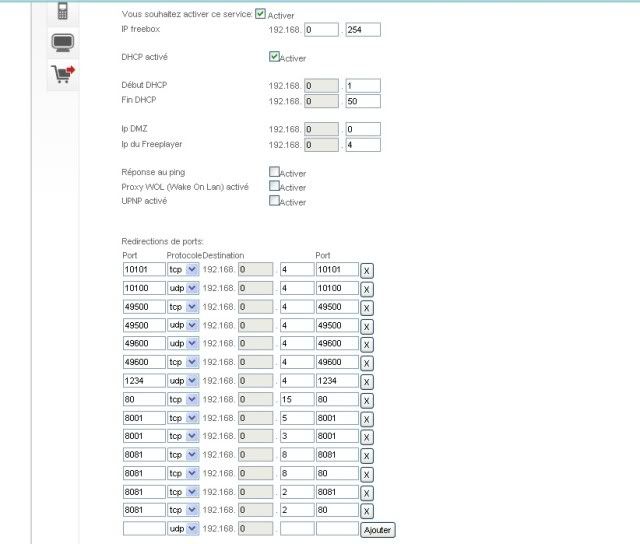Viewport: 640px width, 544px height.
Task: Click the IP freebox field showing 254
Action: pyautogui.click(x=362, y=30)
